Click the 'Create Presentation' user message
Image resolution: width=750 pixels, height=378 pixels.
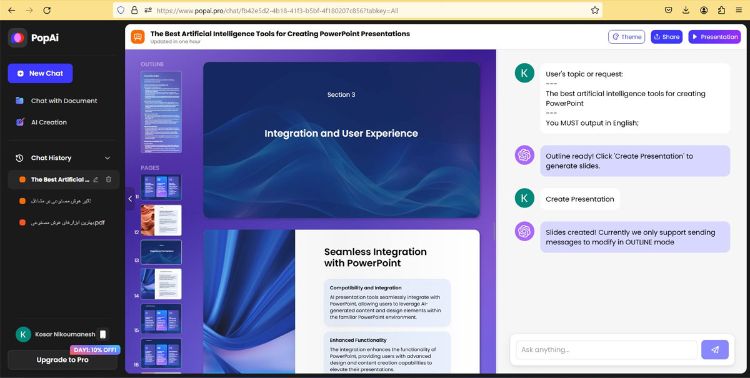[x=580, y=199]
